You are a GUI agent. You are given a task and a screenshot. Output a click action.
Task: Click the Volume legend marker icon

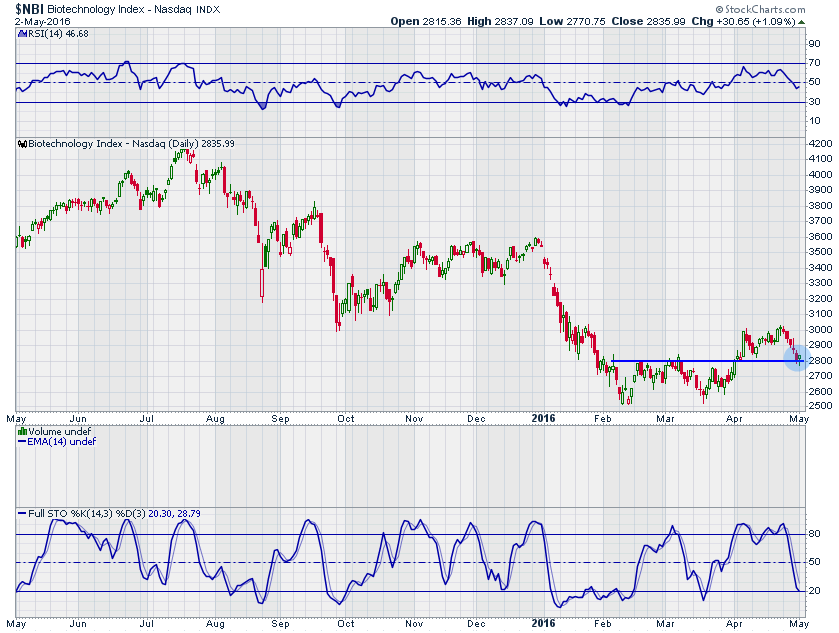[21, 431]
